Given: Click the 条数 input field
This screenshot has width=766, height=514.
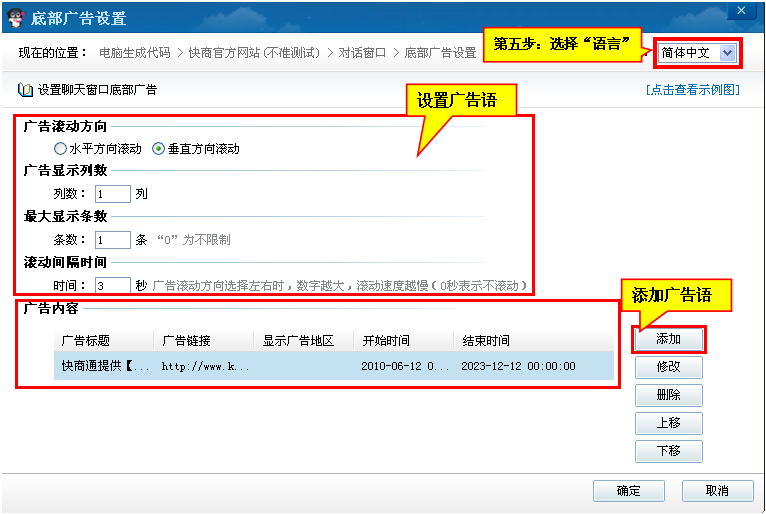Looking at the screenshot, I should (112, 240).
